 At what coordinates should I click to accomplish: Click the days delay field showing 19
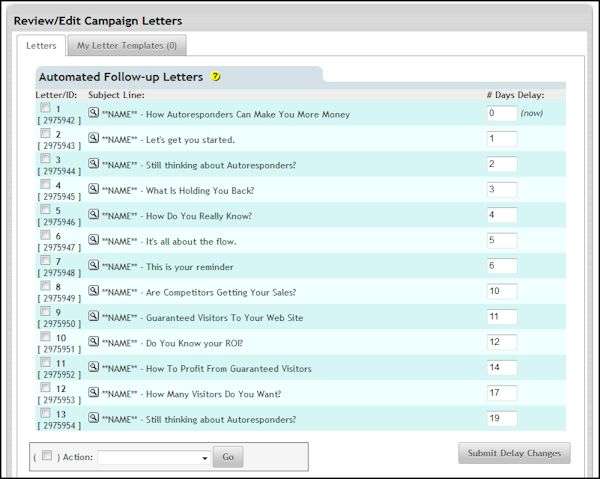(x=501, y=418)
